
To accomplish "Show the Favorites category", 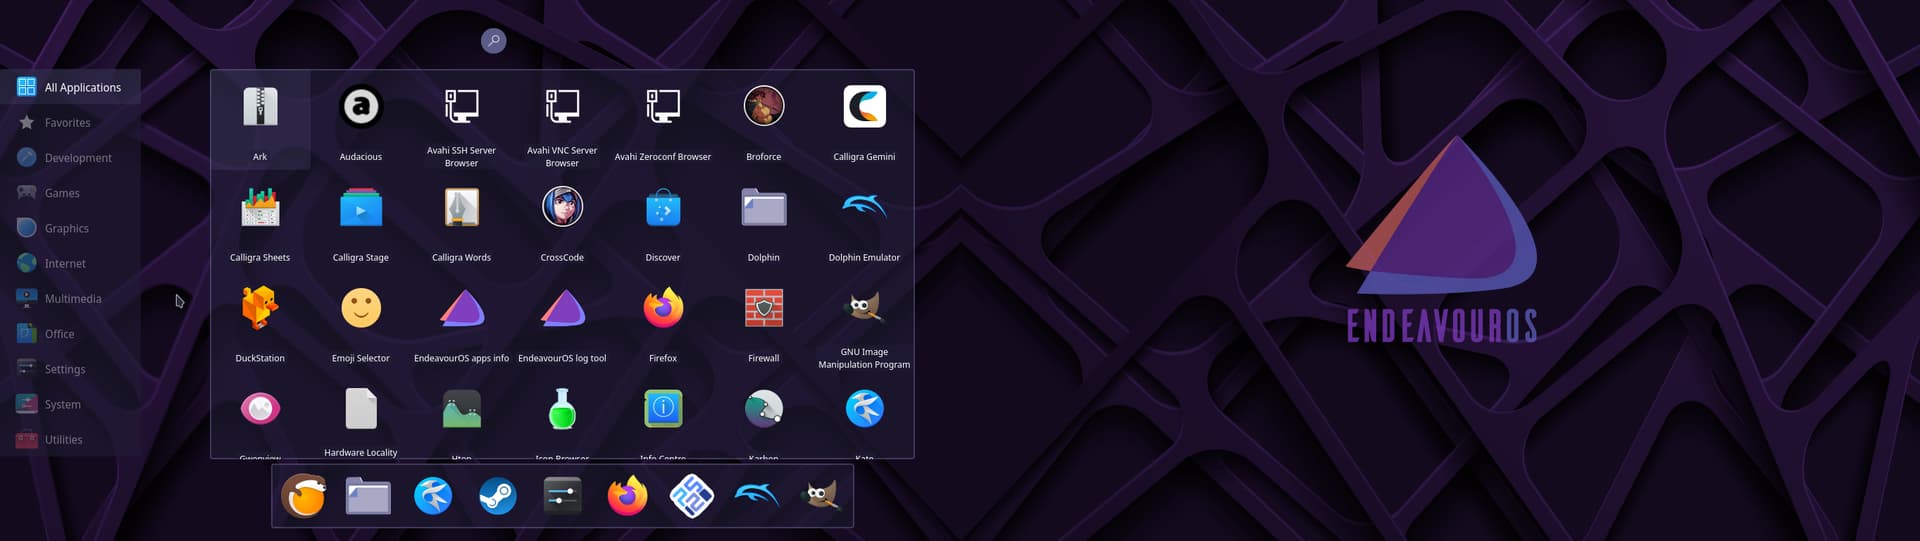I will pos(70,122).
